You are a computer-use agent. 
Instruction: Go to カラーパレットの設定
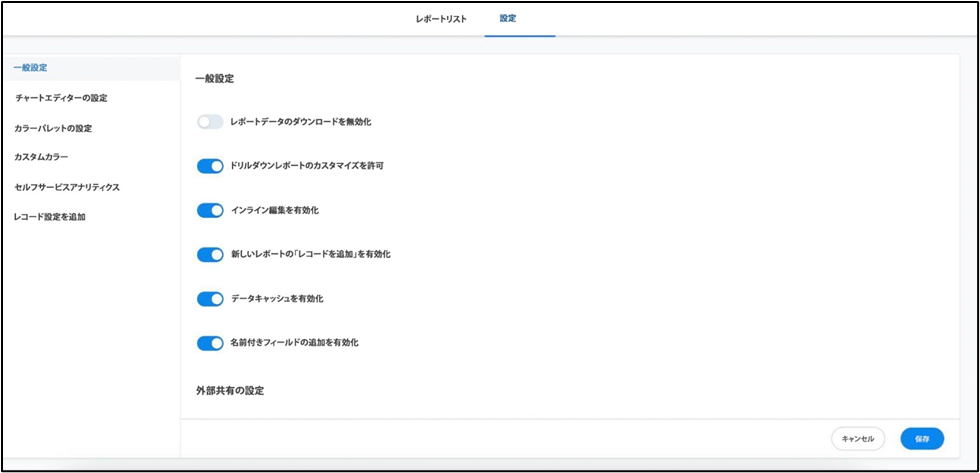click(x=53, y=128)
